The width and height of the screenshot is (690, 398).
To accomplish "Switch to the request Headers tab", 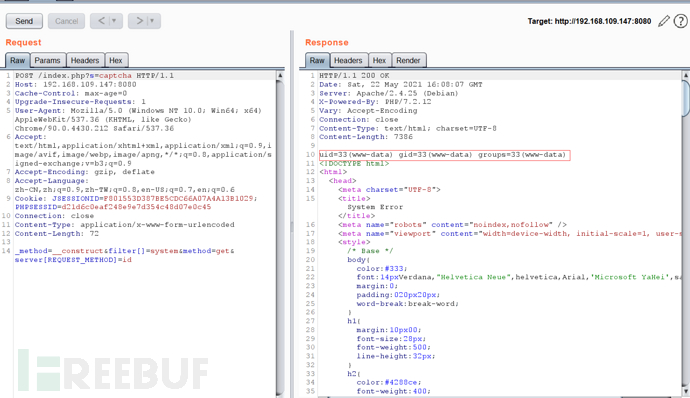I will (x=85, y=60).
